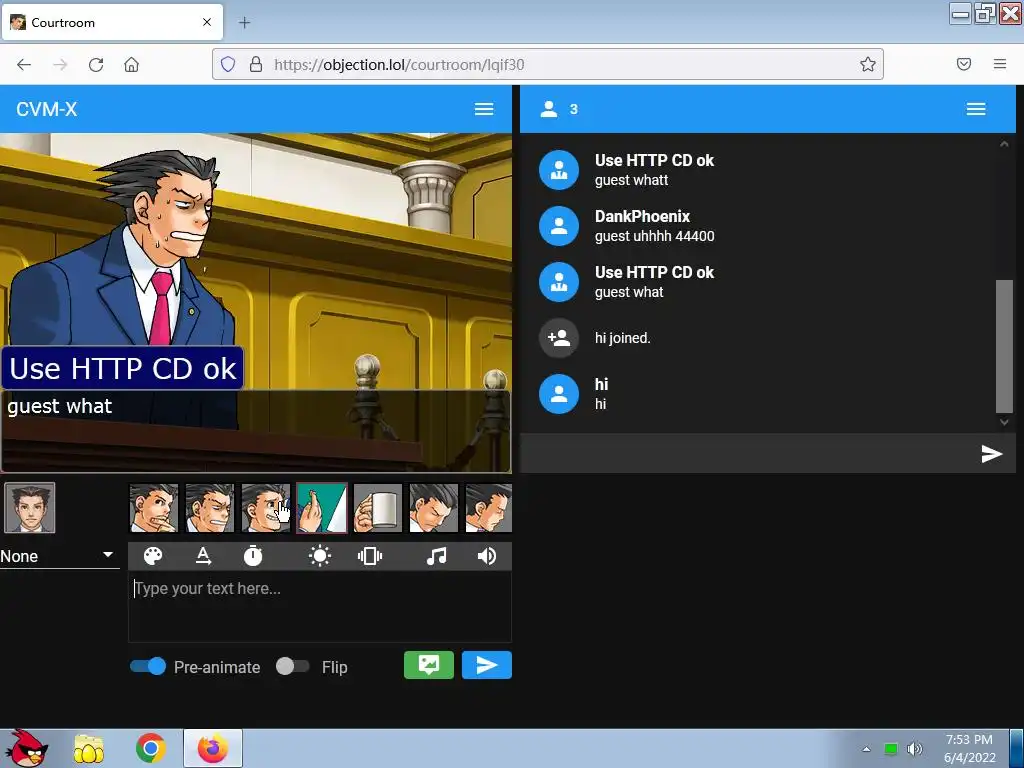Click the 'guest uhhhh 44400' message

click(x=654, y=236)
